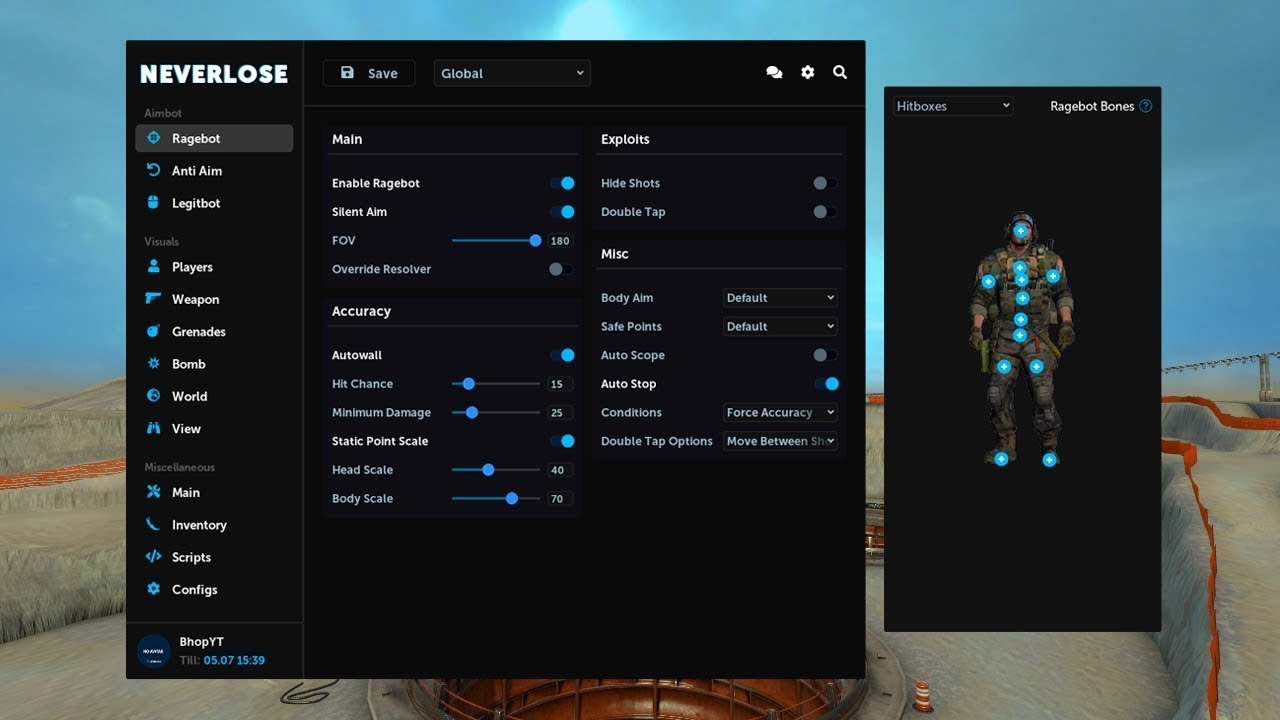Switch to the Grenades tab
This screenshot has width=1280, height=720.
tap(214, 331)
